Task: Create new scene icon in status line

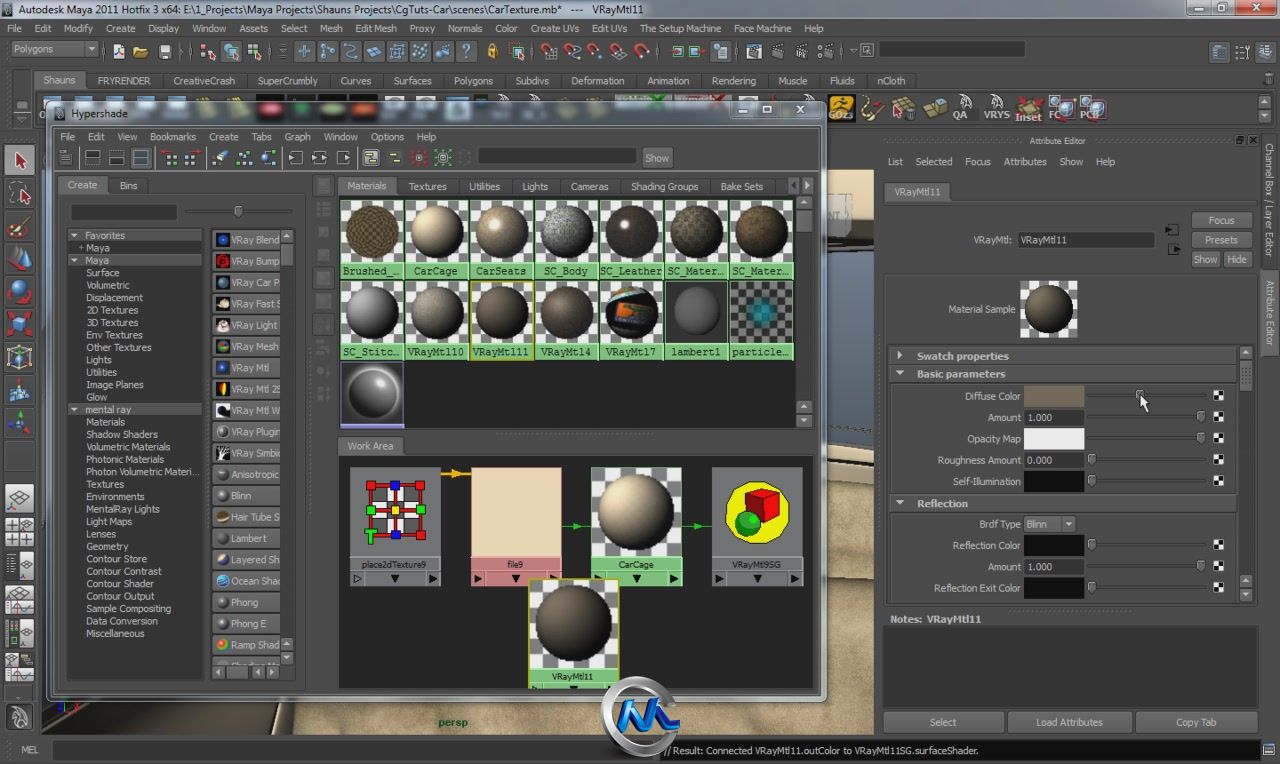Action: (x=119, y=51)
